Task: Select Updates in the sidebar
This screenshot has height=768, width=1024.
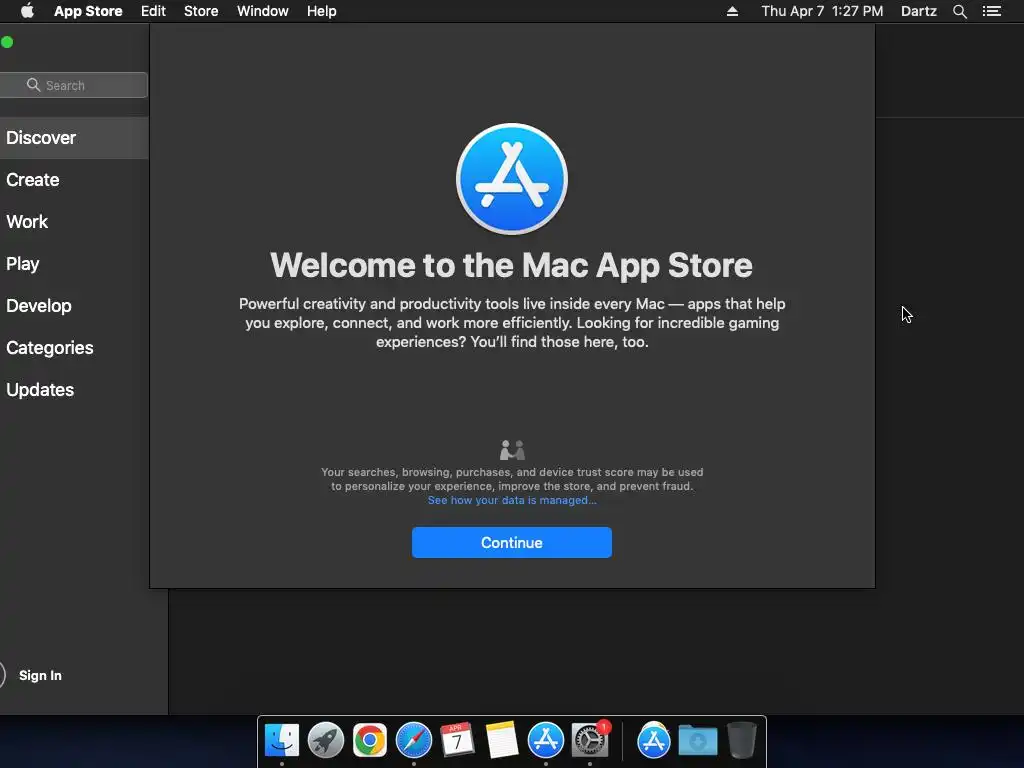Action: 74,390
